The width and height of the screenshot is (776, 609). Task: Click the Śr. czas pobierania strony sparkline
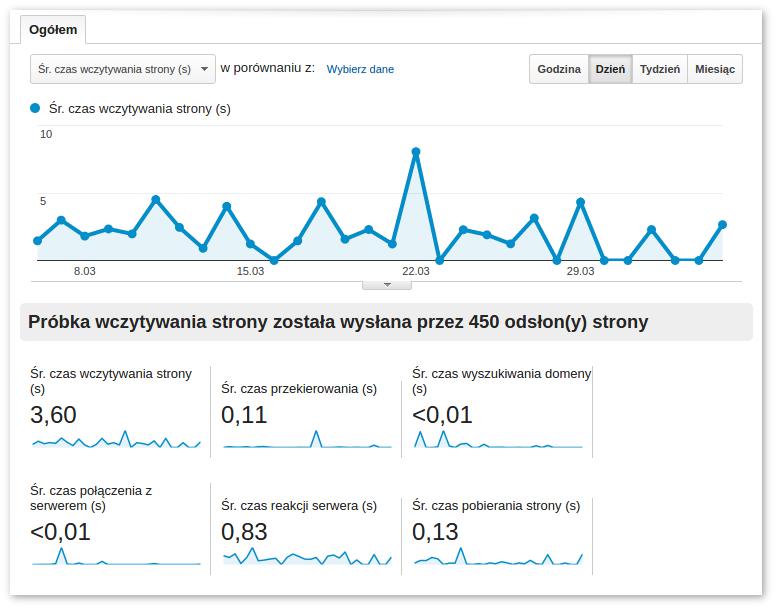click(x=497, y=557)
